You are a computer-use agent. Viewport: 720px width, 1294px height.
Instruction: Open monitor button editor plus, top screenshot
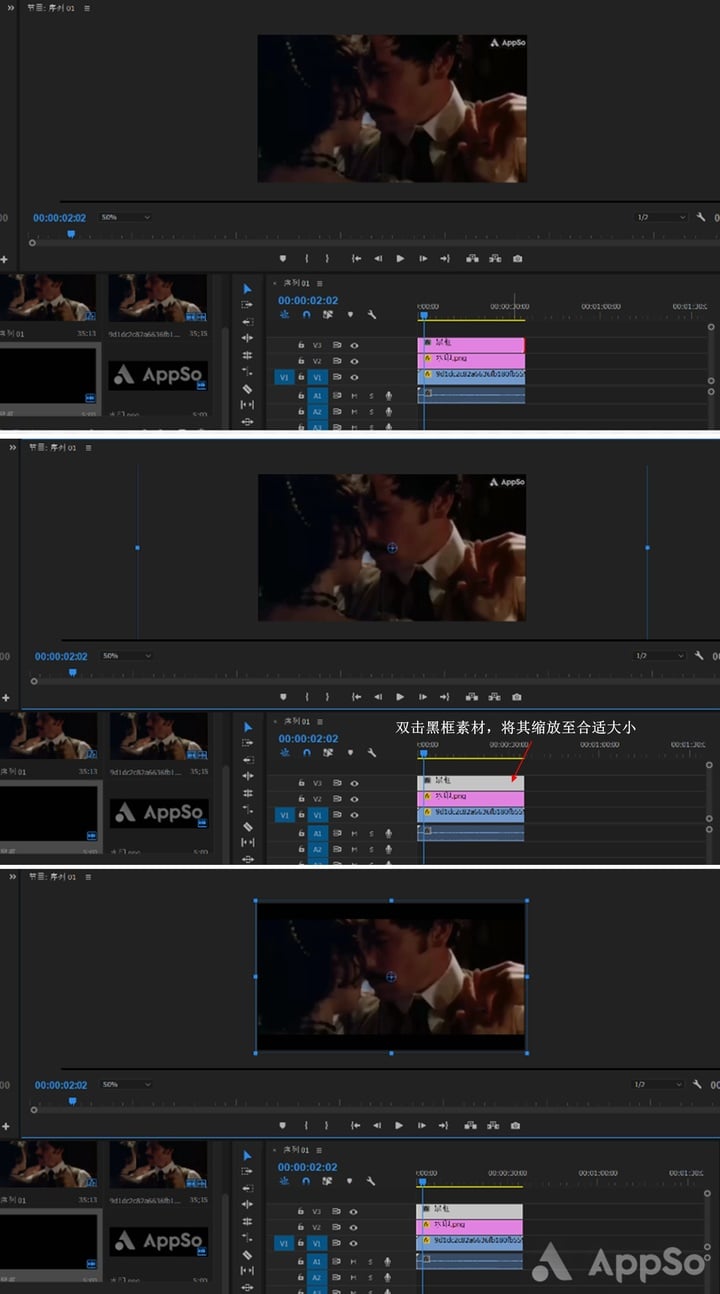click(5, 259)
